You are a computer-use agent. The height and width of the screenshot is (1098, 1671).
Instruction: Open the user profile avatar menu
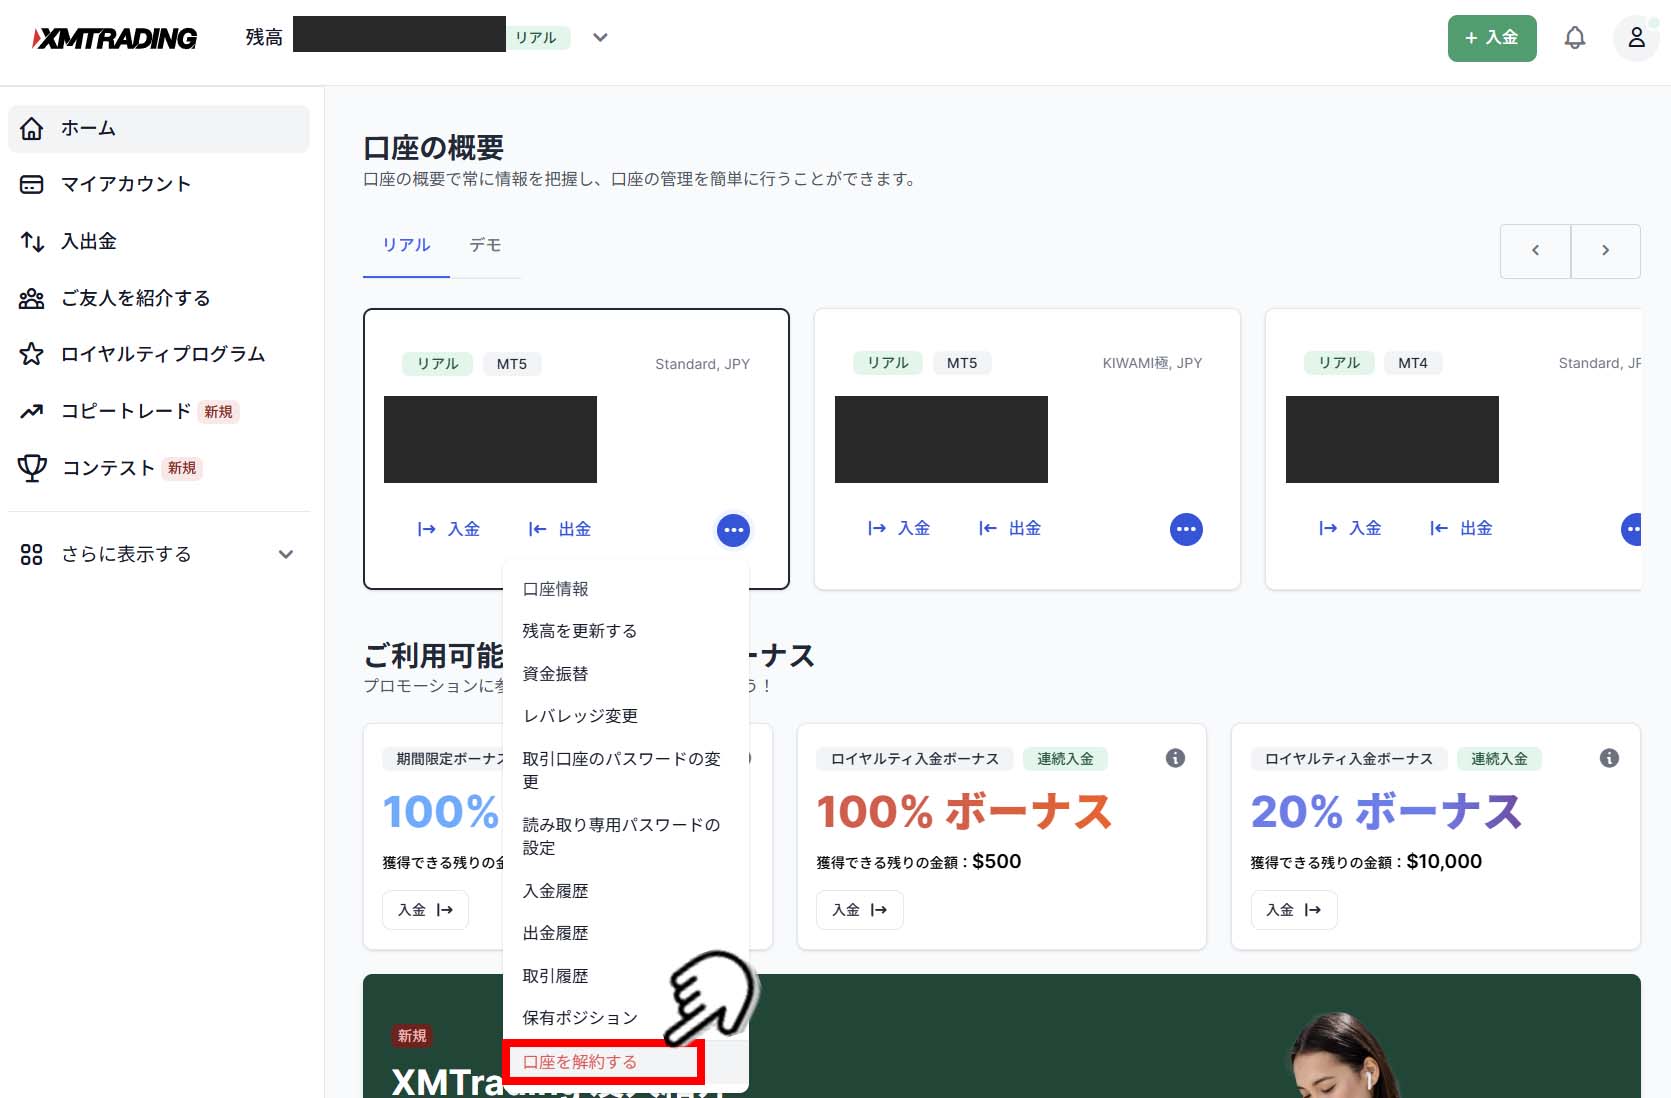1636,38
